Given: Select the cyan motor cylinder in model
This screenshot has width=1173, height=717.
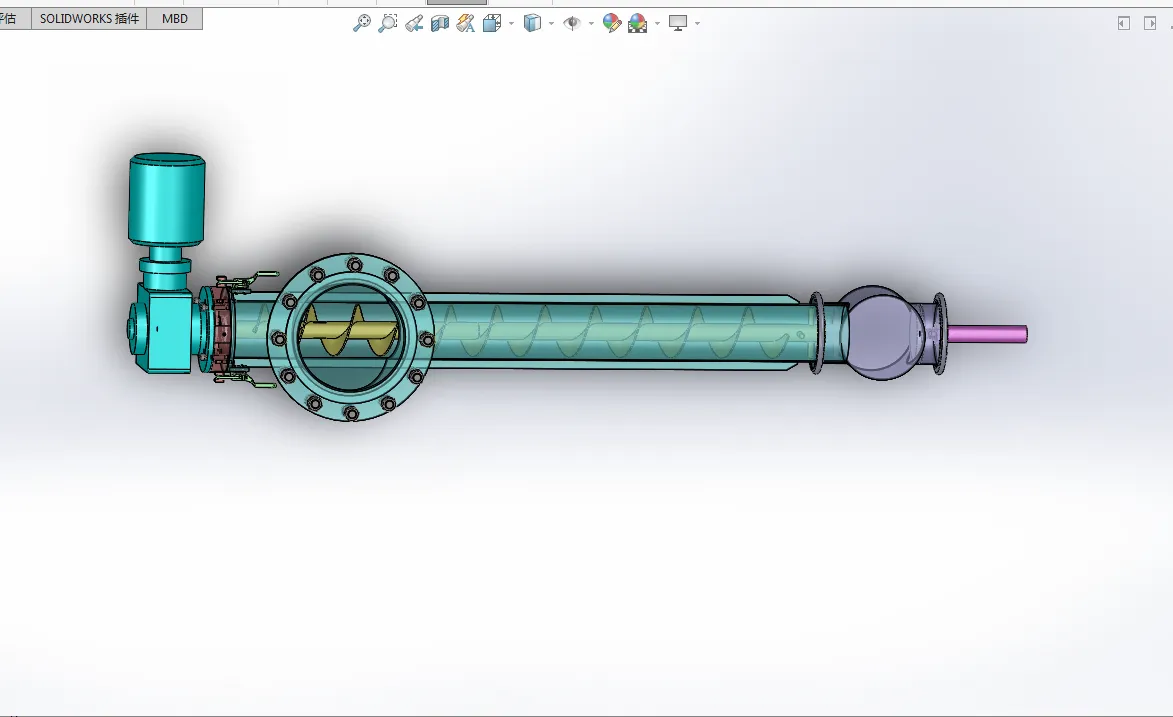Looking at the screenshot, I should tap(167, 199).
